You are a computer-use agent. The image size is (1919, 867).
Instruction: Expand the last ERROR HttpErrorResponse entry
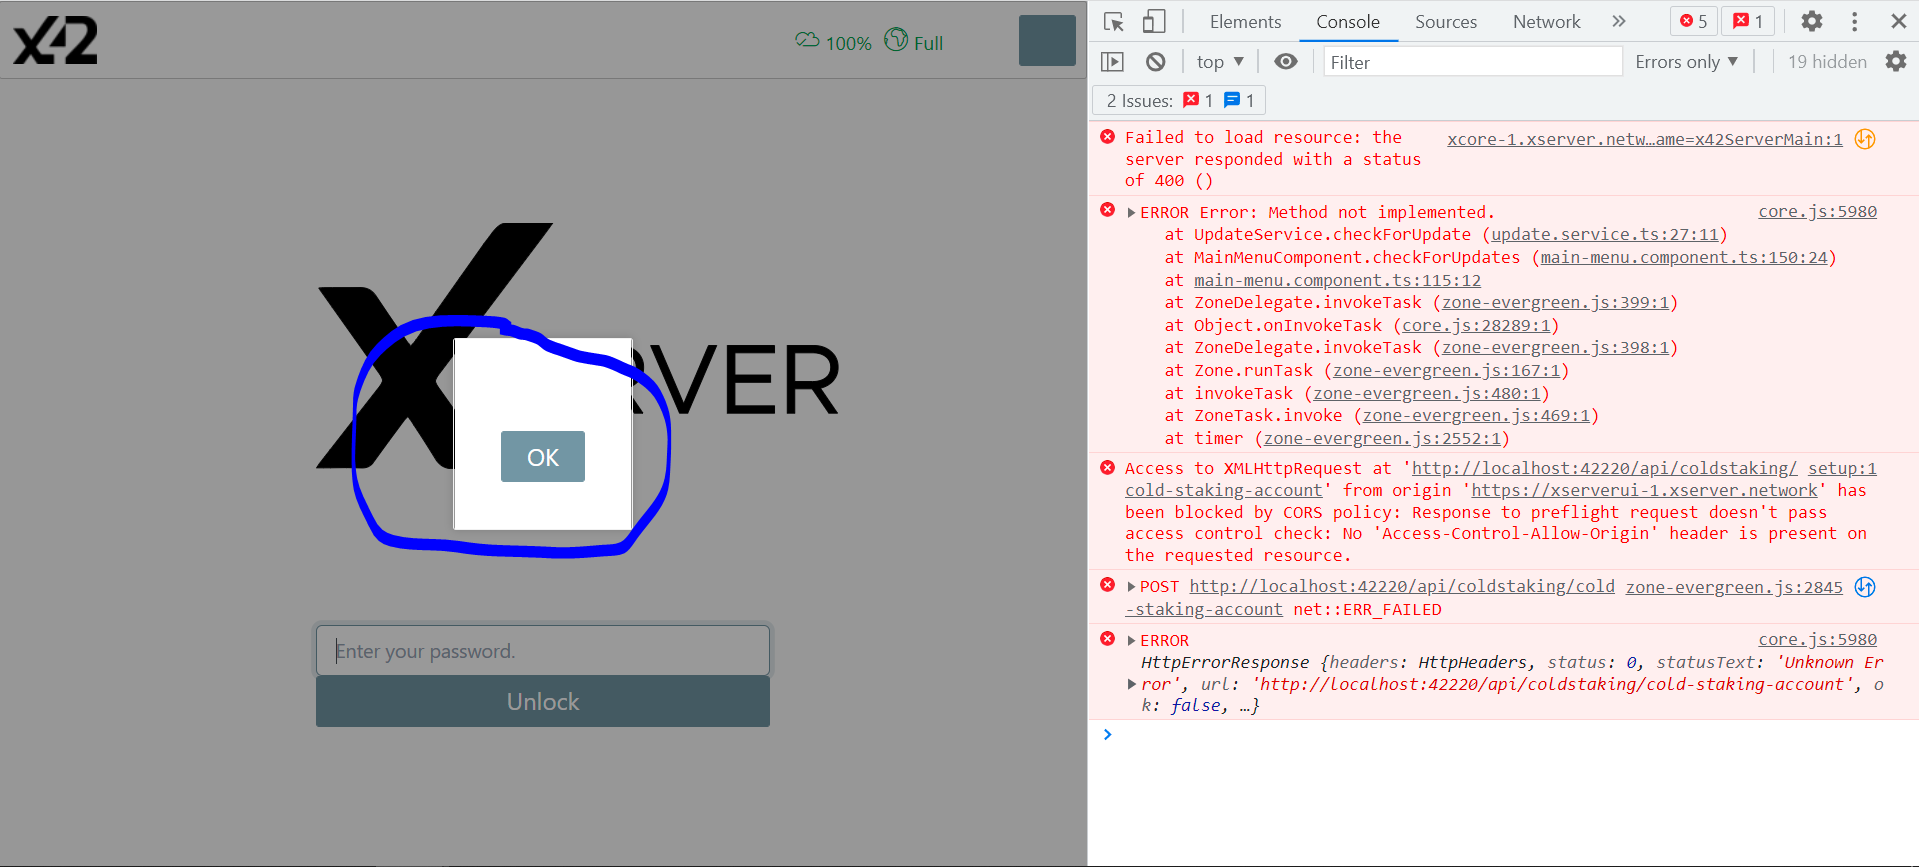[x=1131, y=641]
